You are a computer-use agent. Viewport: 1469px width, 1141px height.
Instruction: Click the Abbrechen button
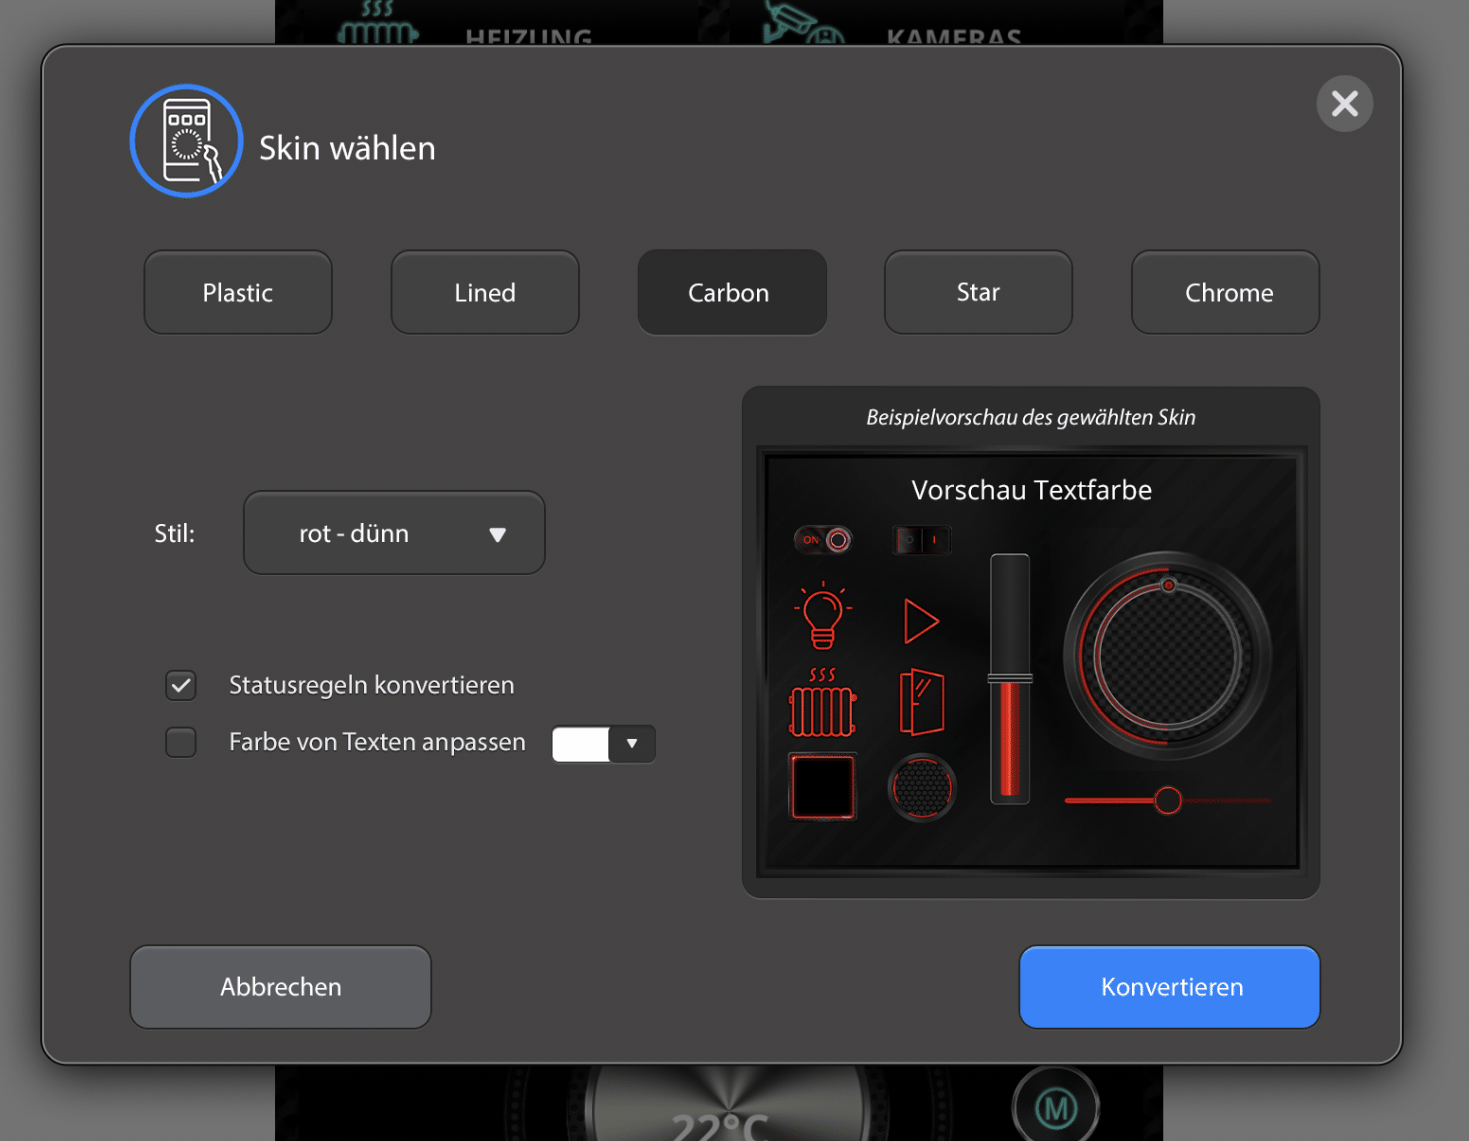(281, 987)
